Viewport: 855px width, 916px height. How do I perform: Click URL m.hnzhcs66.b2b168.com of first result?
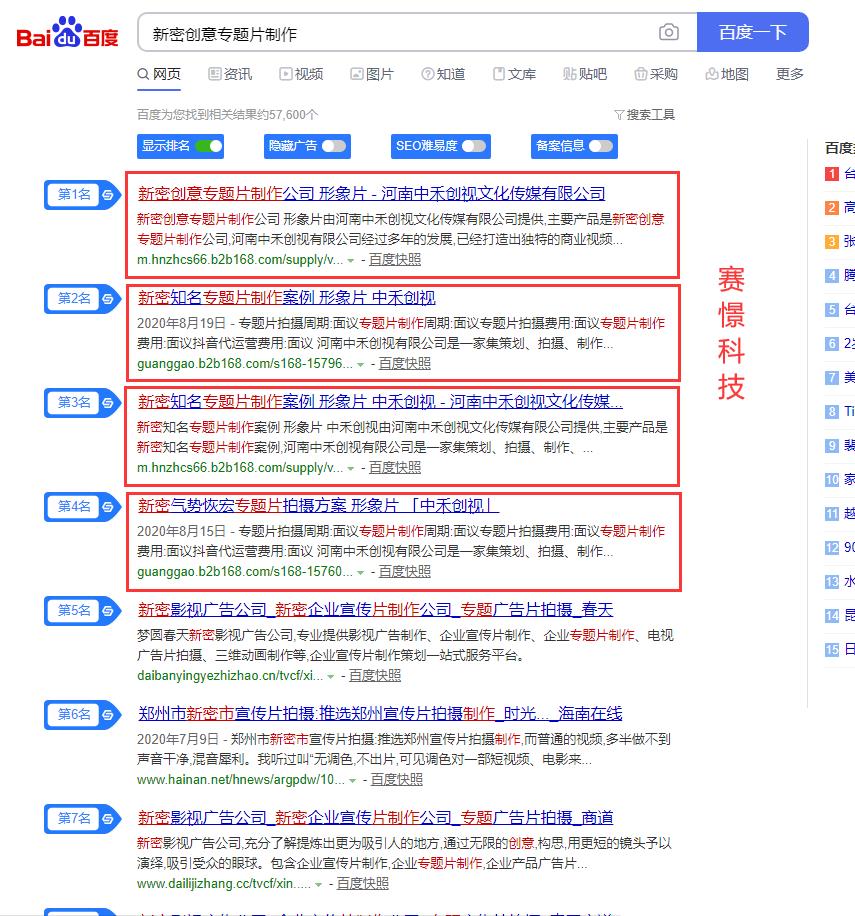point(240,259)
